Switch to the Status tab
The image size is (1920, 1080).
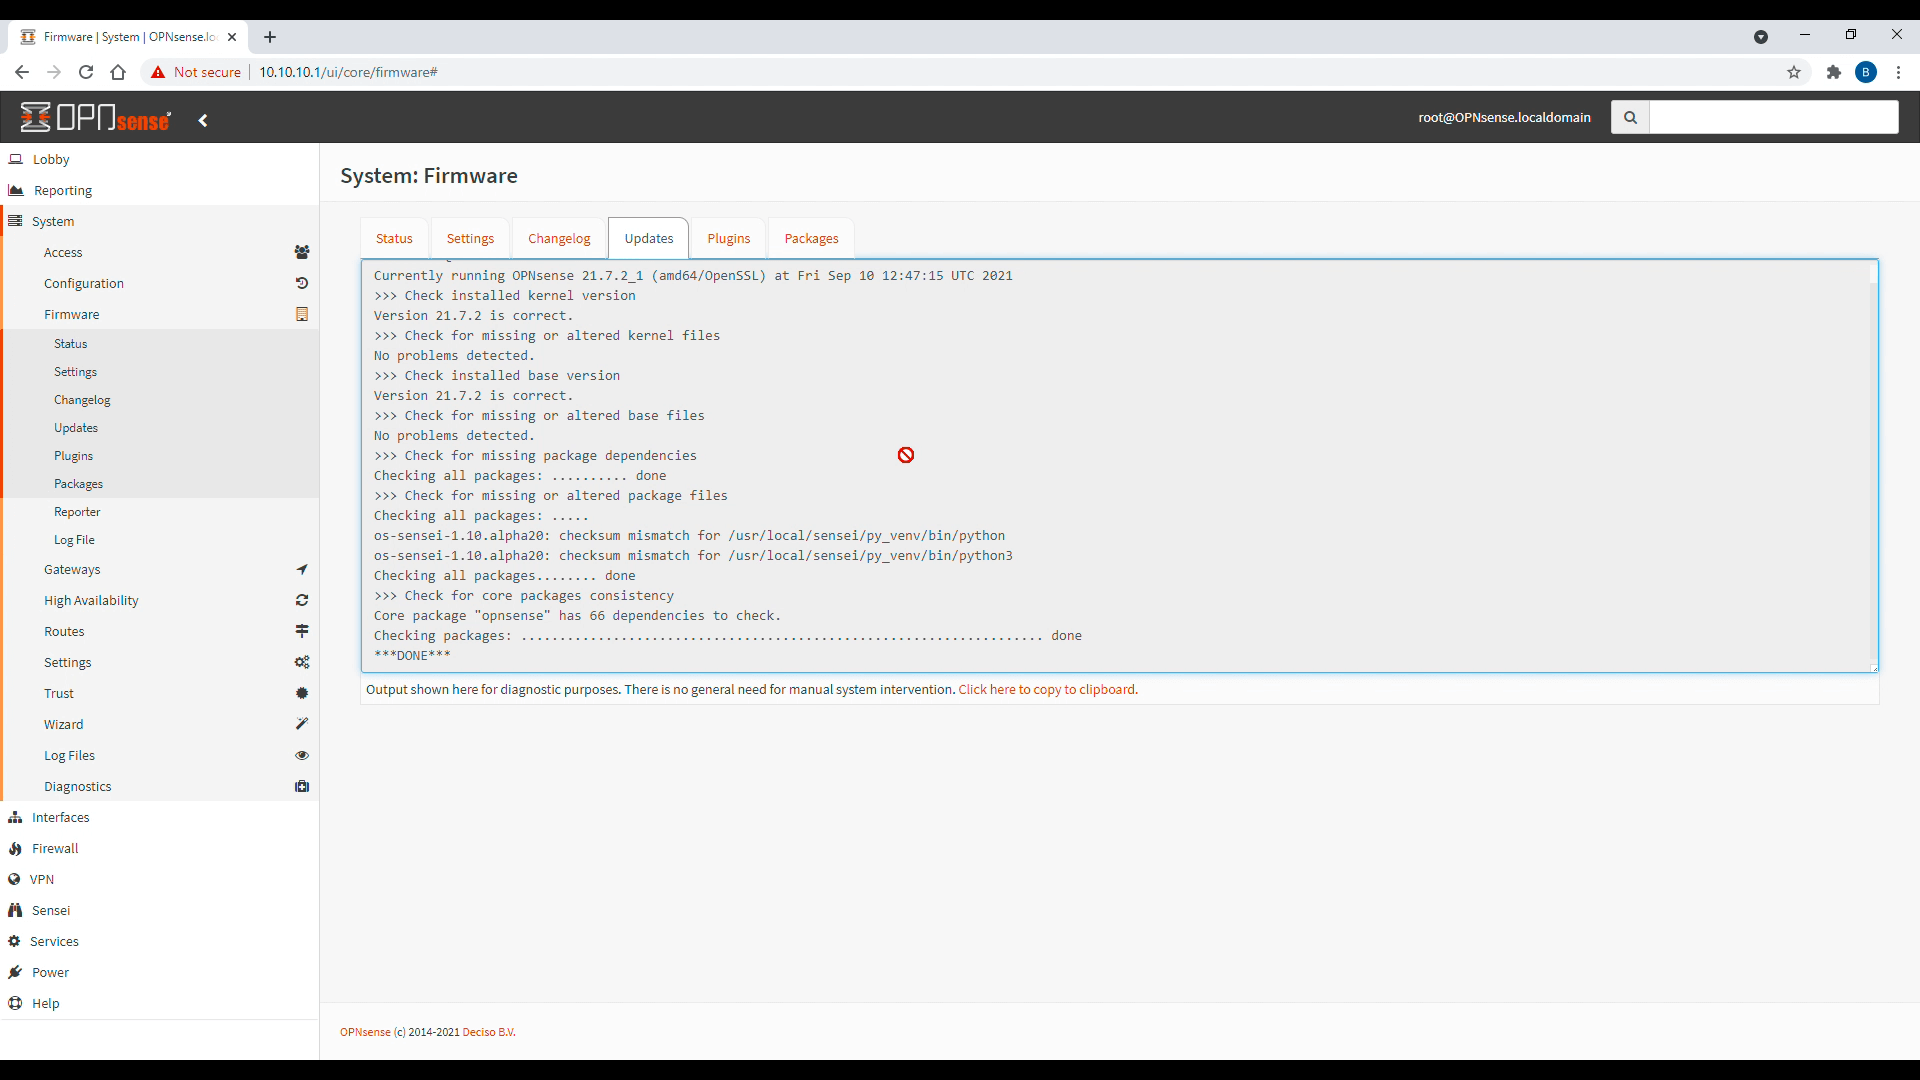(394, 238)
